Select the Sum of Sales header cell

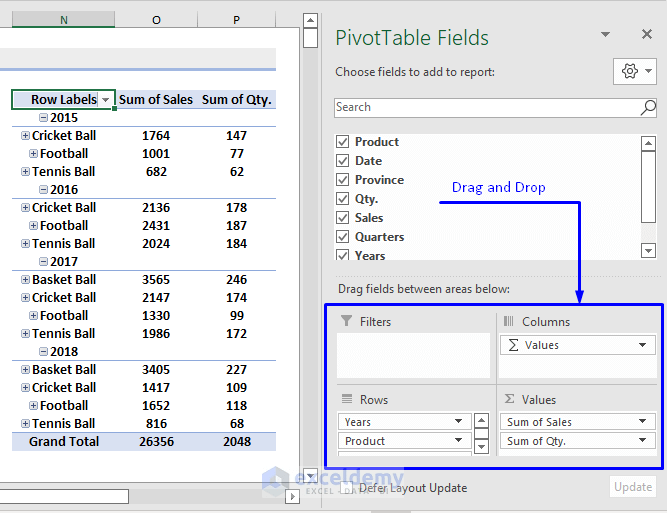click(156, 100)
